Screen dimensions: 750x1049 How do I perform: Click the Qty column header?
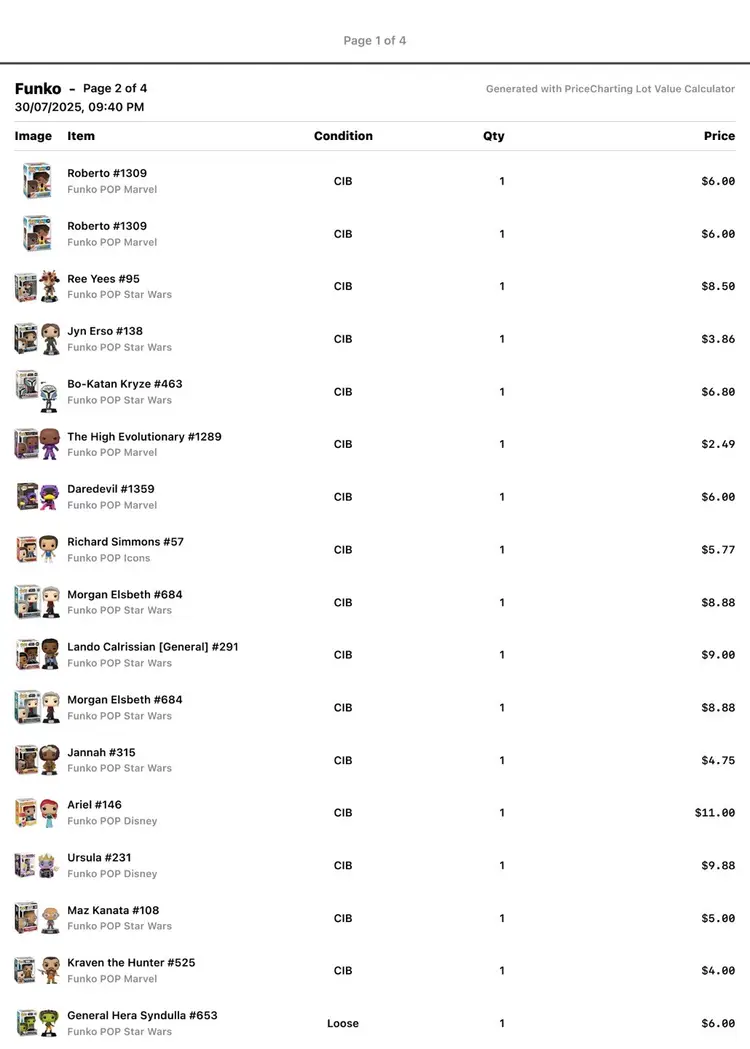tap(494, 136)
